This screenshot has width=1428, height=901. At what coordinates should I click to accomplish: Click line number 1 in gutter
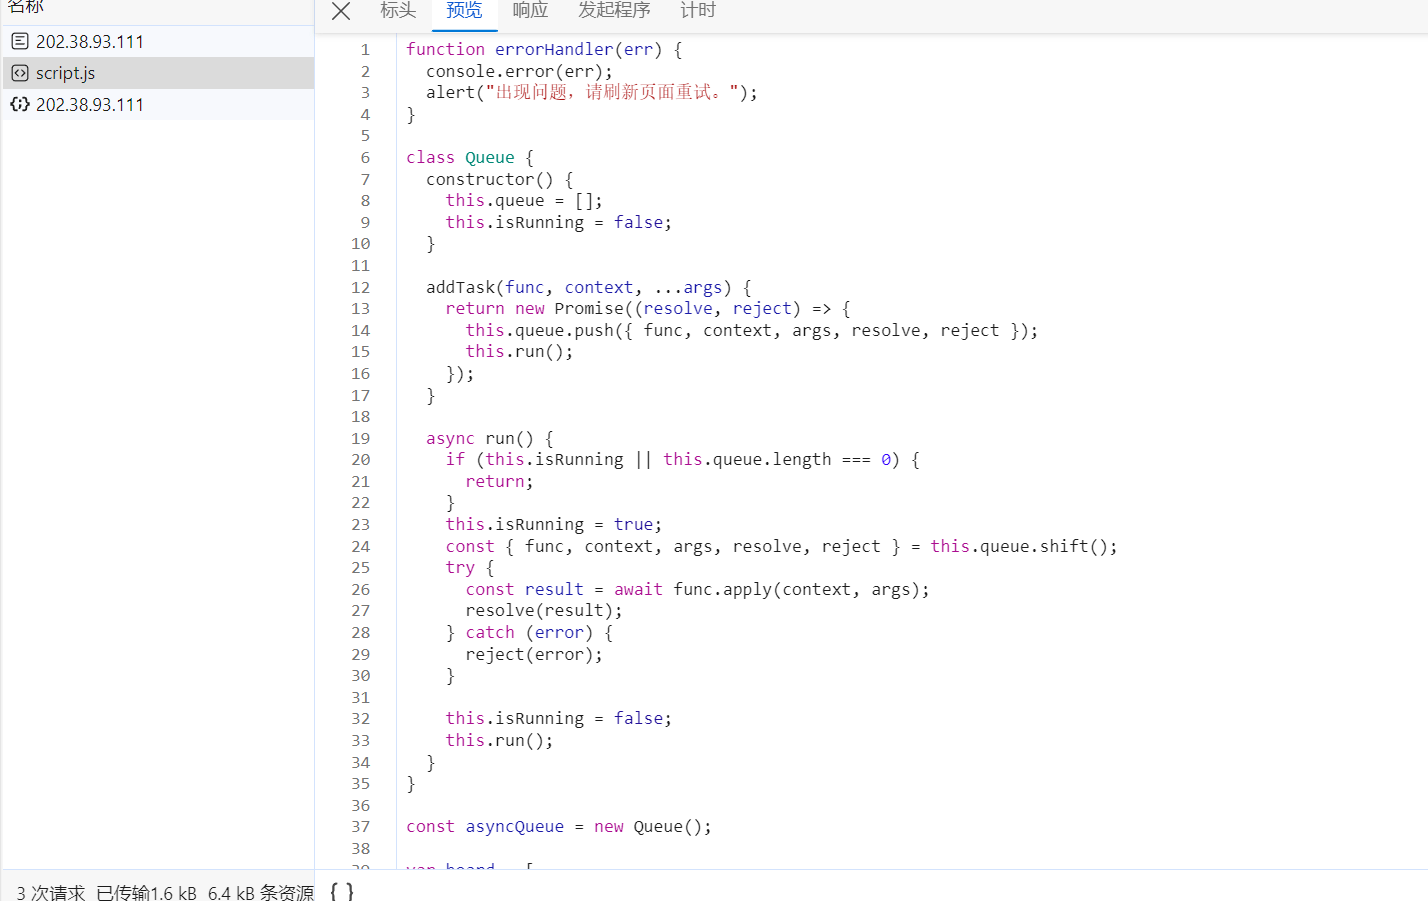point(365,49)
